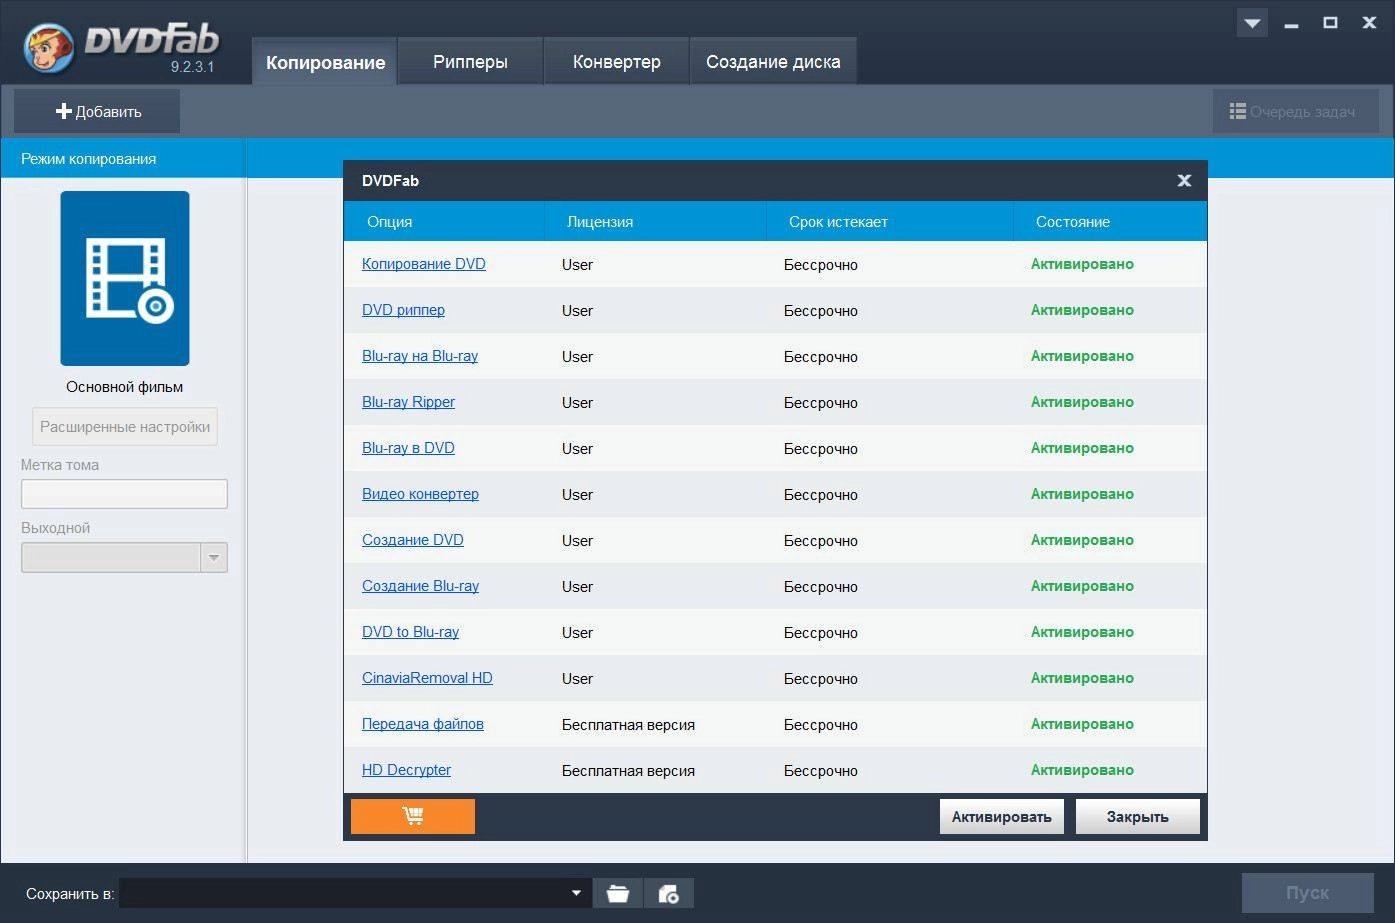Open the Создание Blu-ray link

[x=420, y=586]
